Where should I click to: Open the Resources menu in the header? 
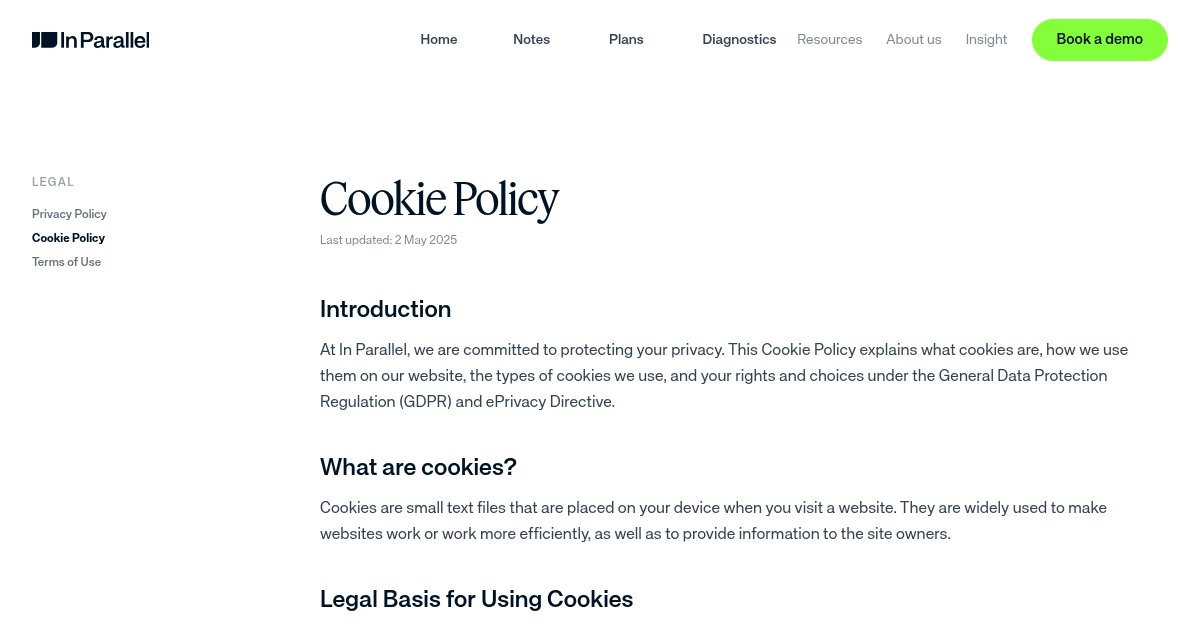pyautogui.click(x=829, y=39)
